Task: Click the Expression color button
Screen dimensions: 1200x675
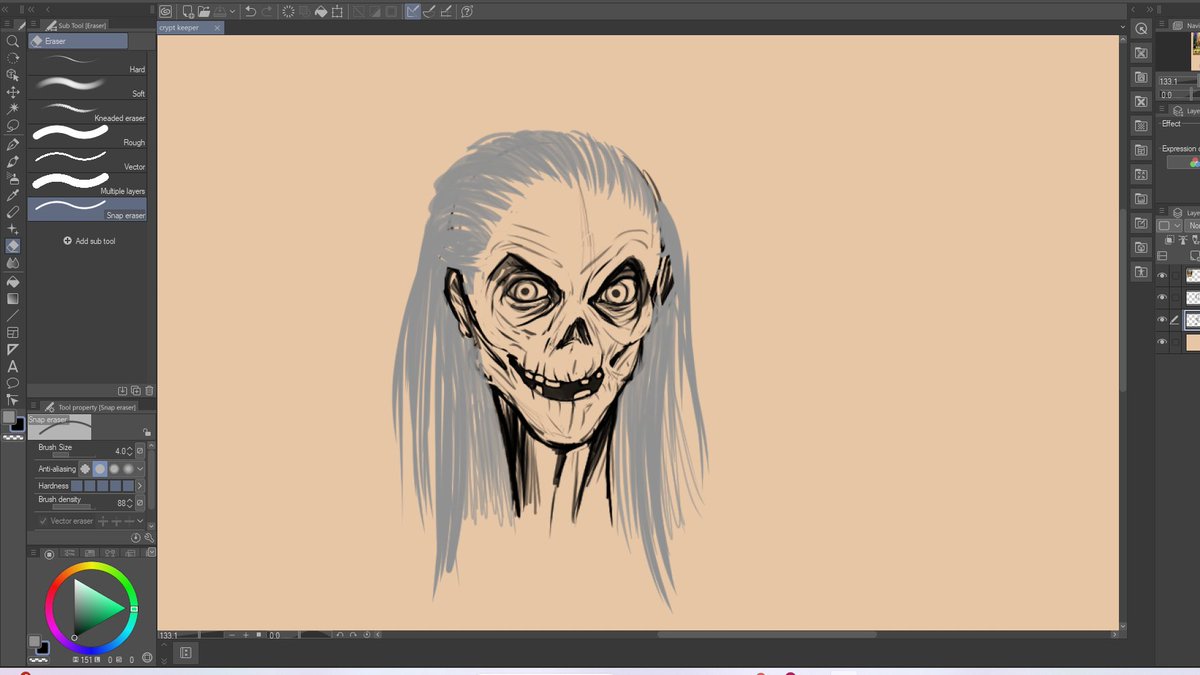Action: coord(1186,162)
